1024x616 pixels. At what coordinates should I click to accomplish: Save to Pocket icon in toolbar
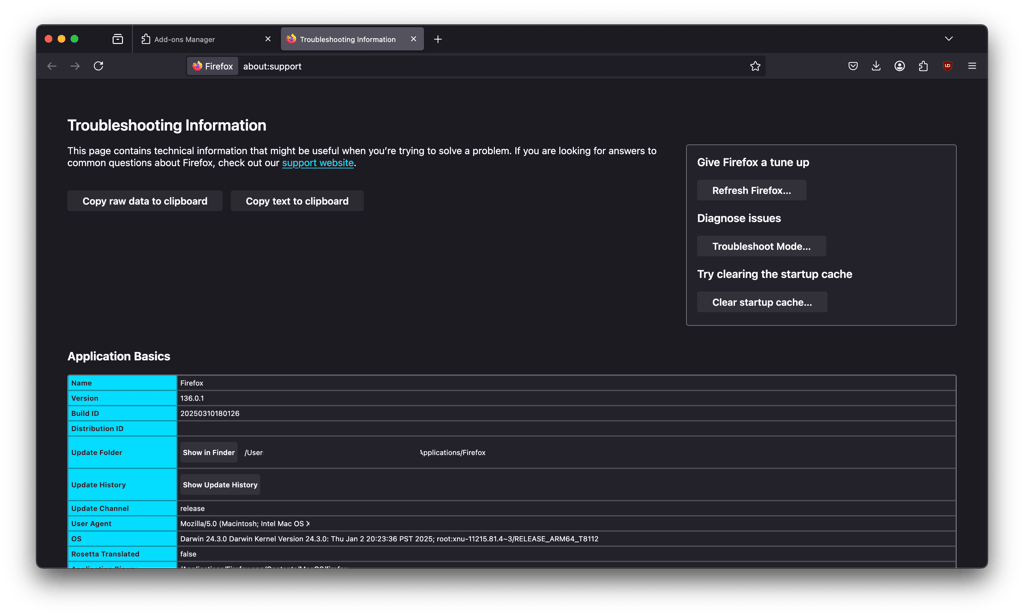(853, 66)
